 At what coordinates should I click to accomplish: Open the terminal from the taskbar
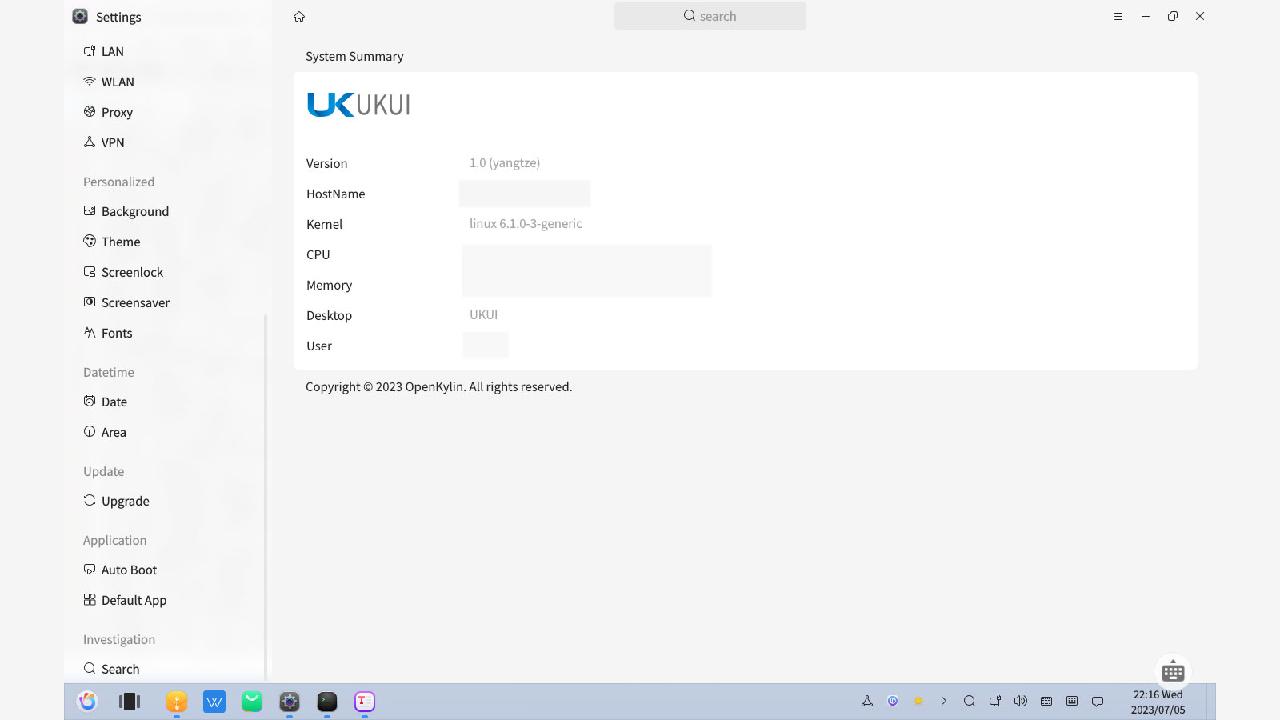tap(327, 702)
